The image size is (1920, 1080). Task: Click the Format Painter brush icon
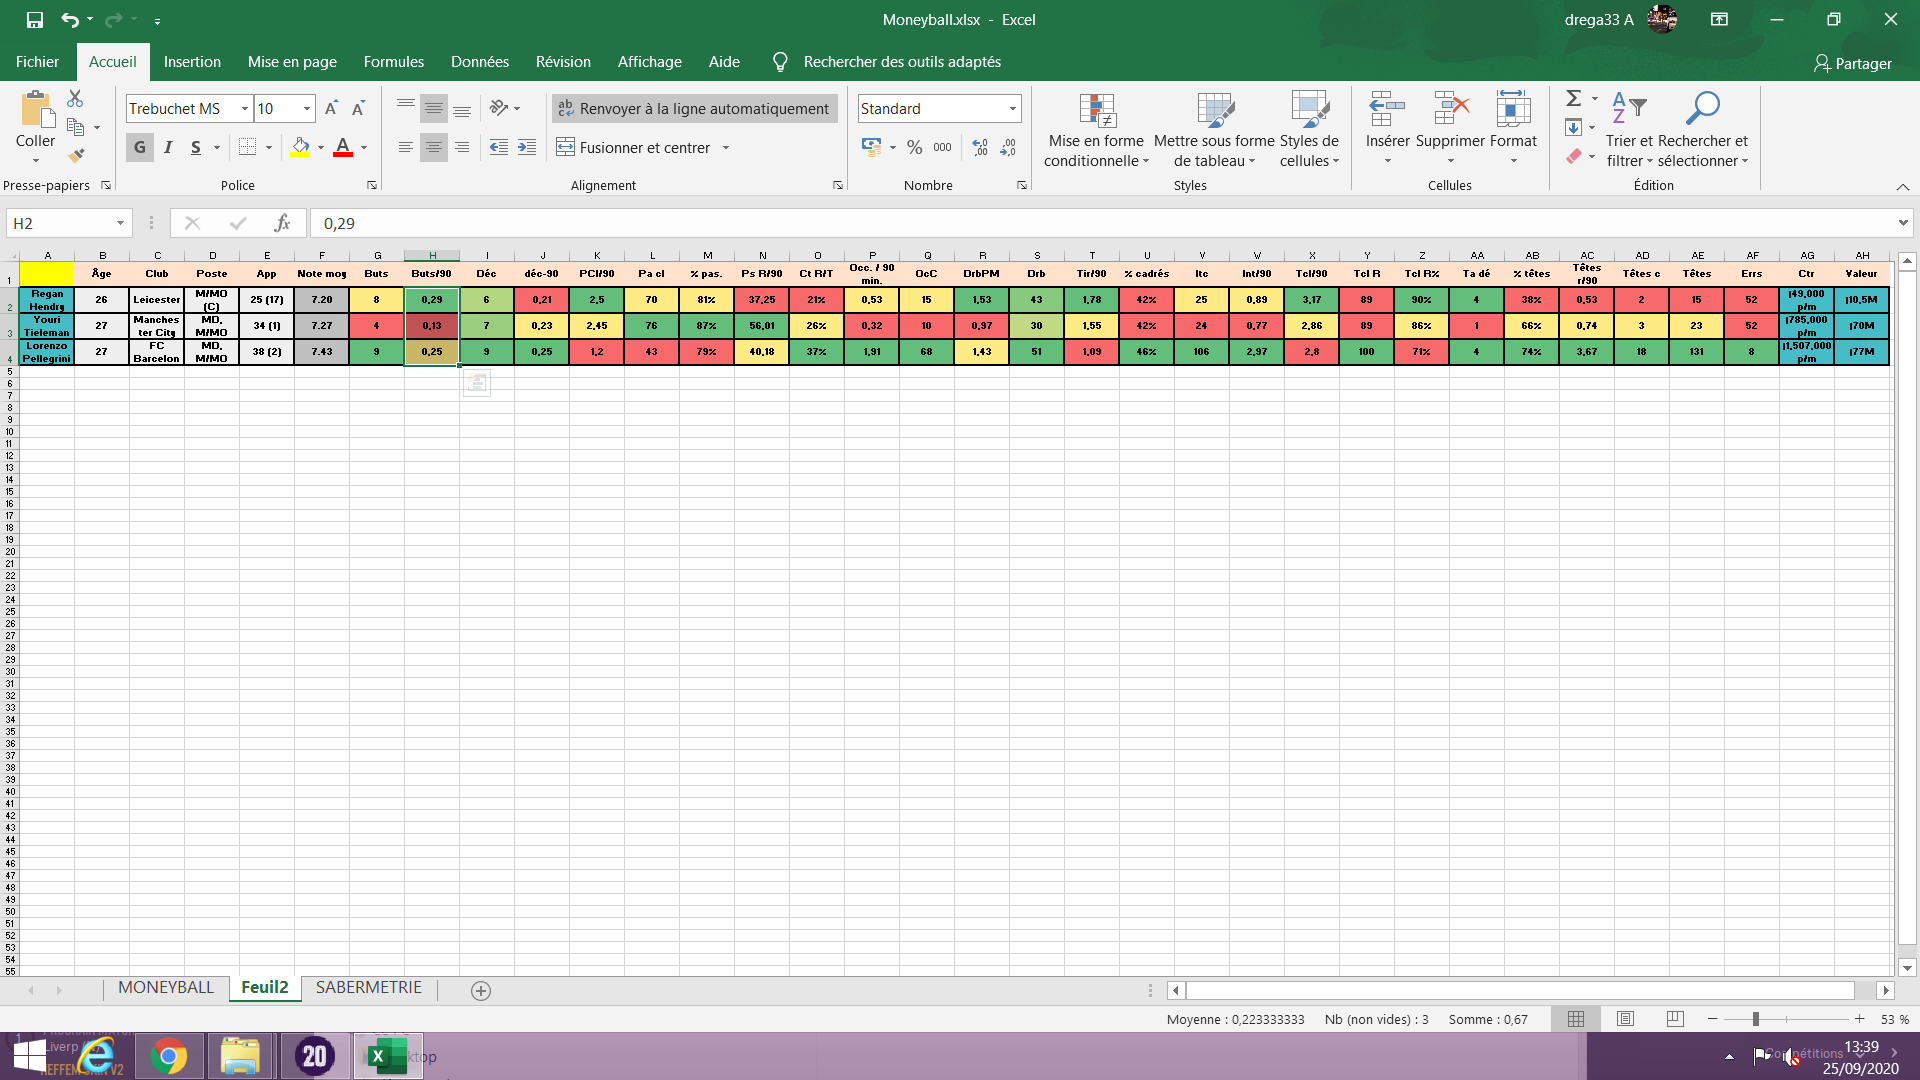coord(76,155)
